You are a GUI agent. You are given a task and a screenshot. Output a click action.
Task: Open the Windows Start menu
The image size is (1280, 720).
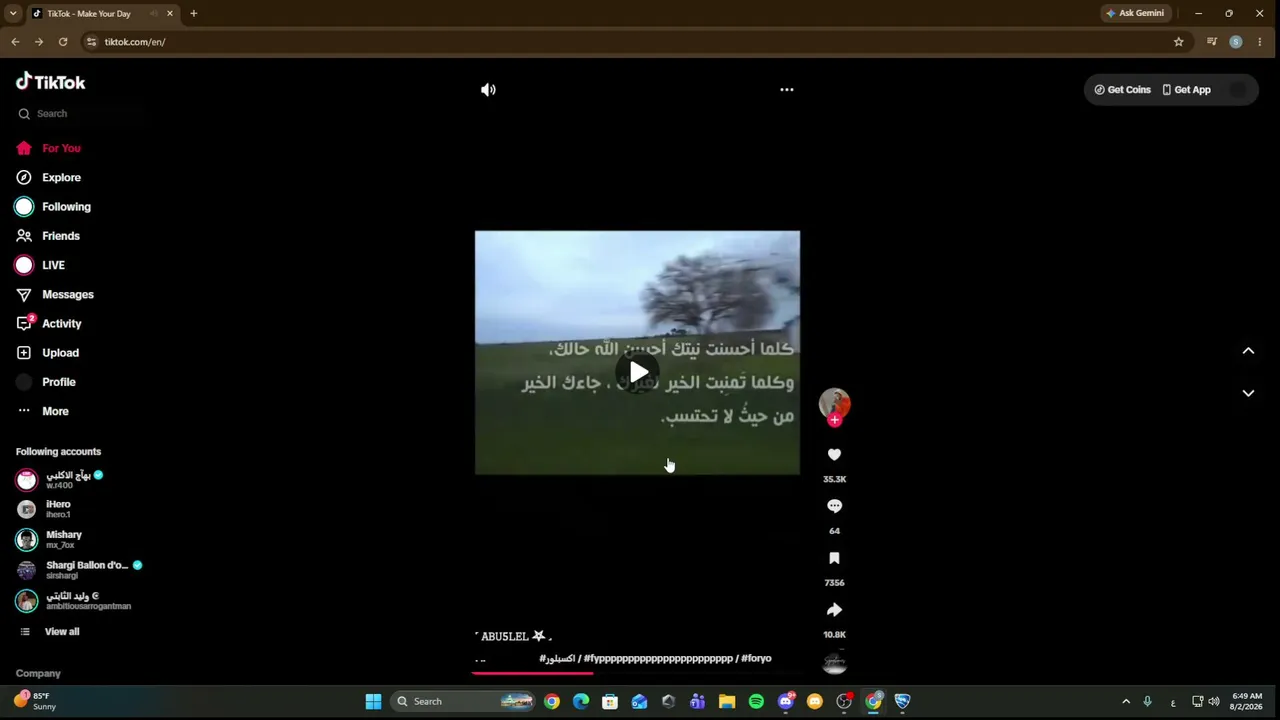coord(373,701)
